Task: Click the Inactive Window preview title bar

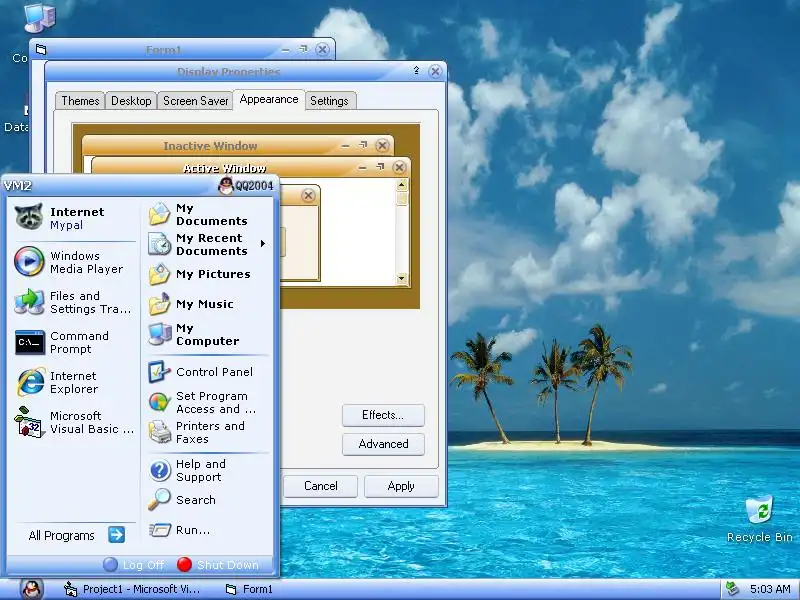Action: point(238,146)
